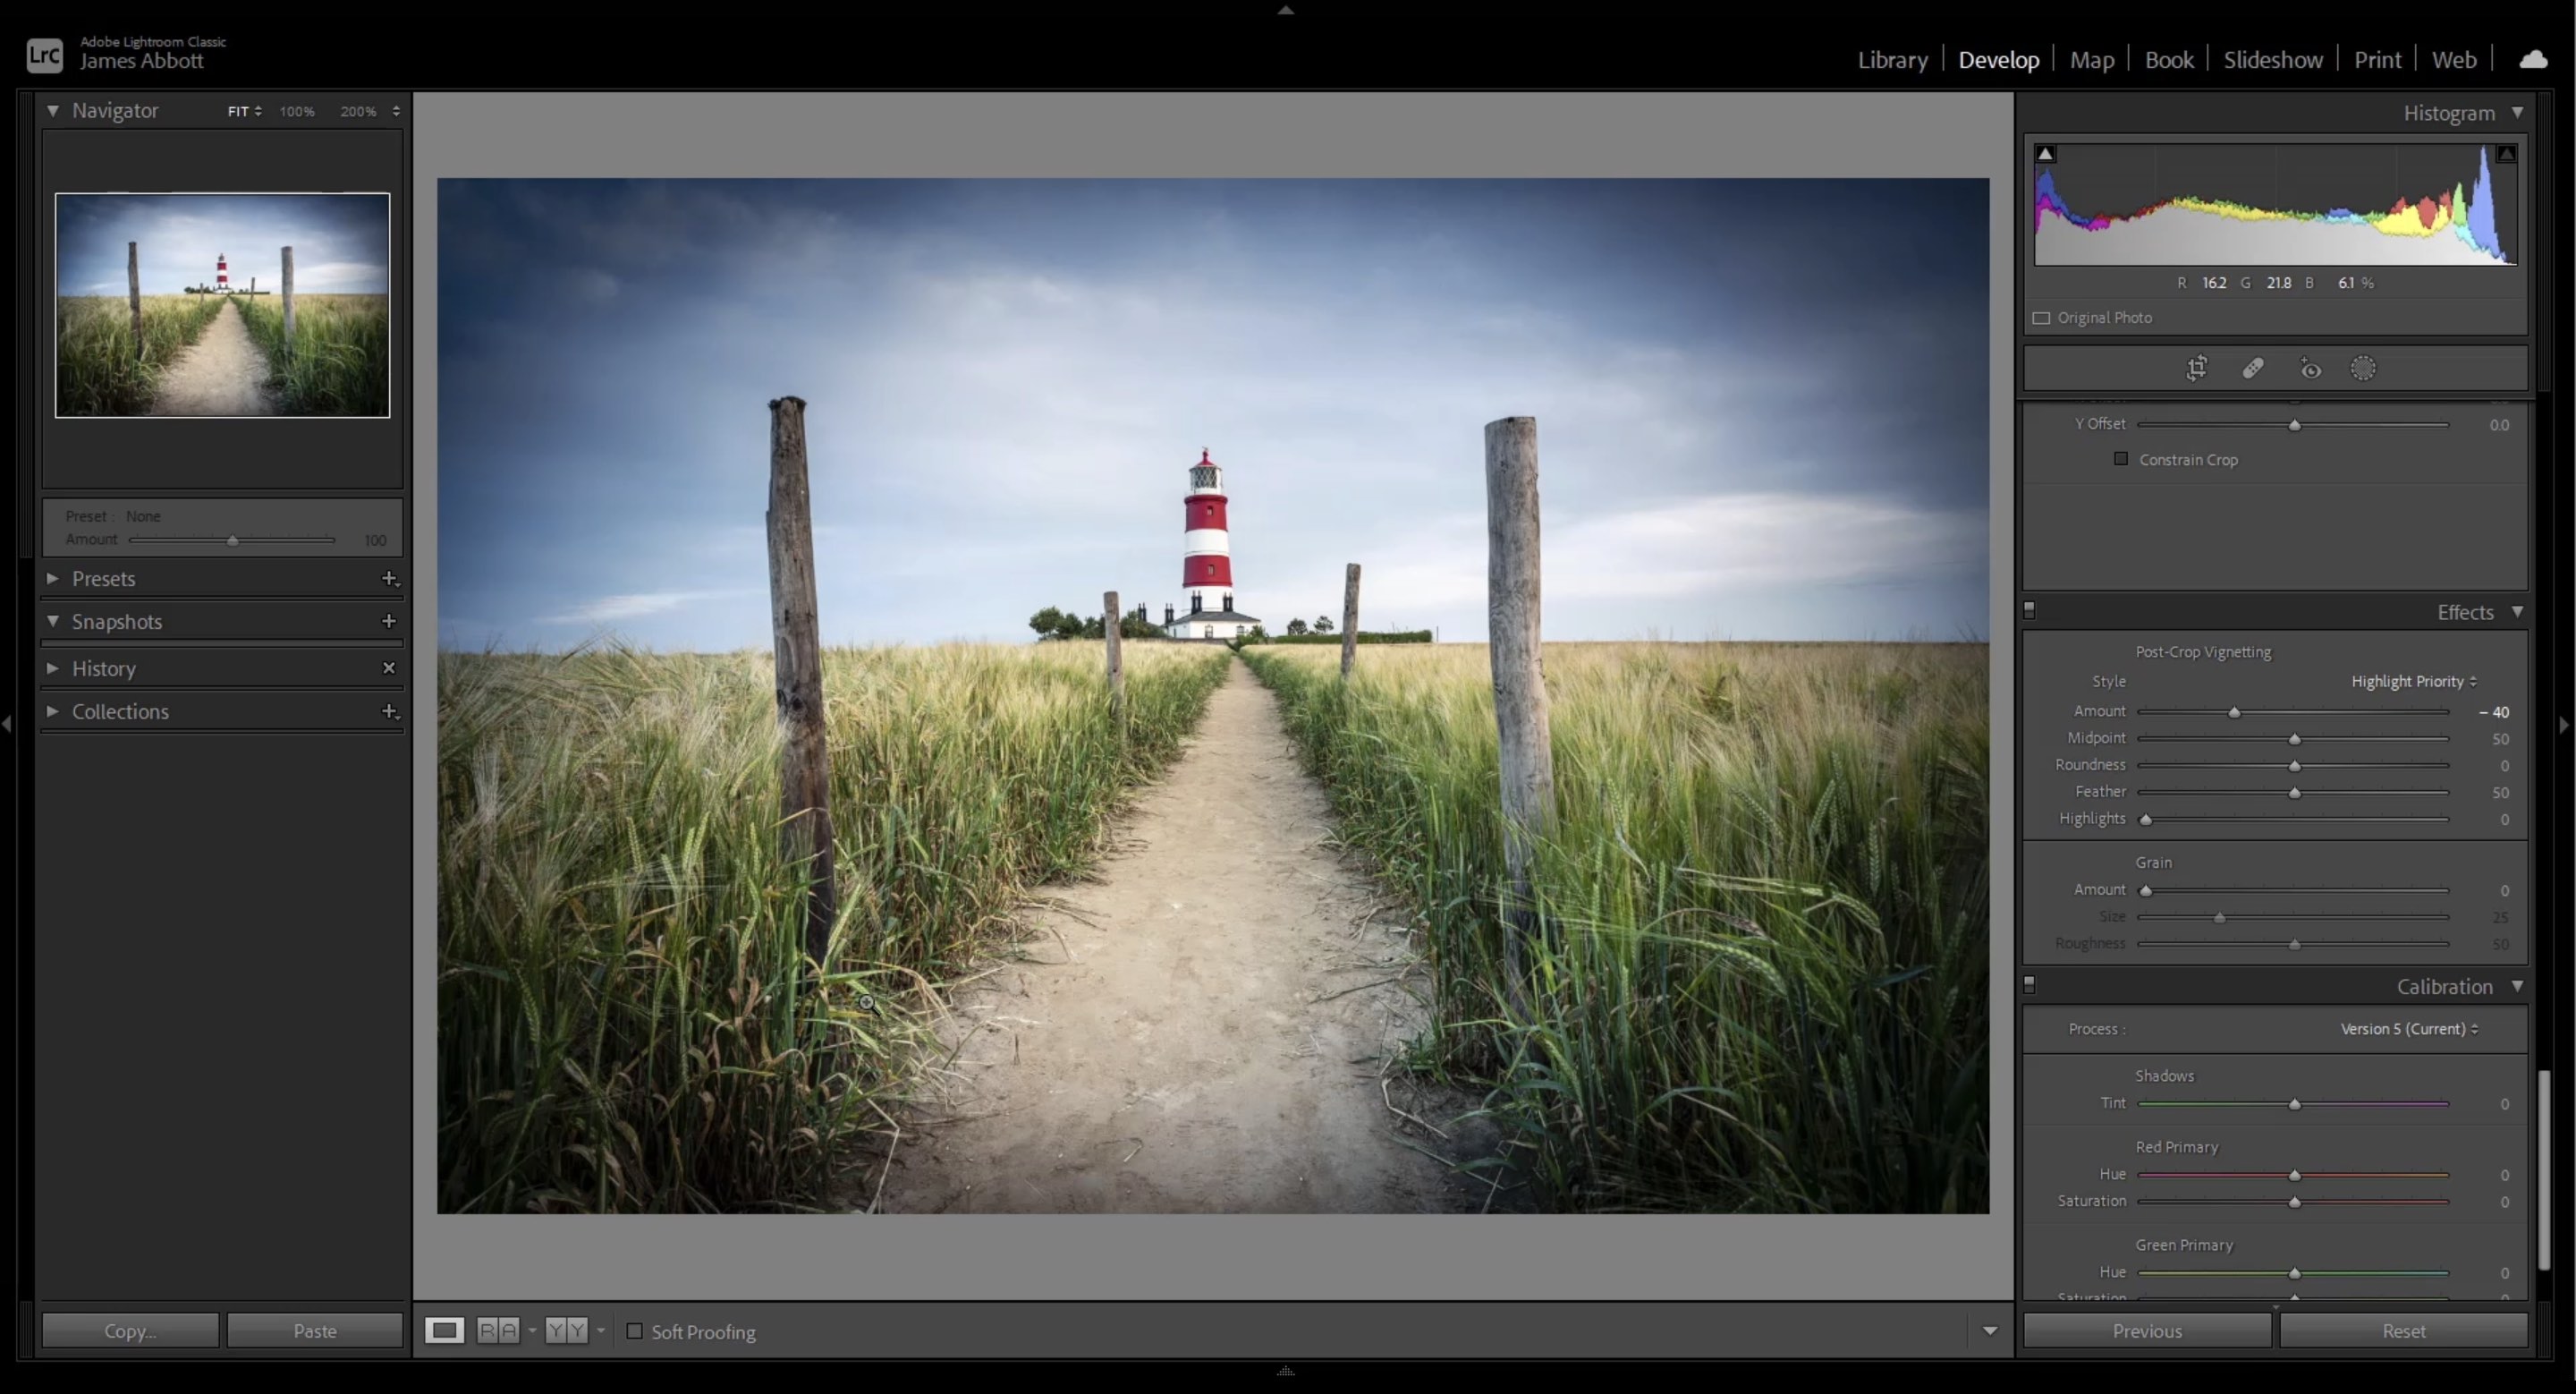
Task: Click the vignette Amount slider handle
Action: pos(2237,712)
